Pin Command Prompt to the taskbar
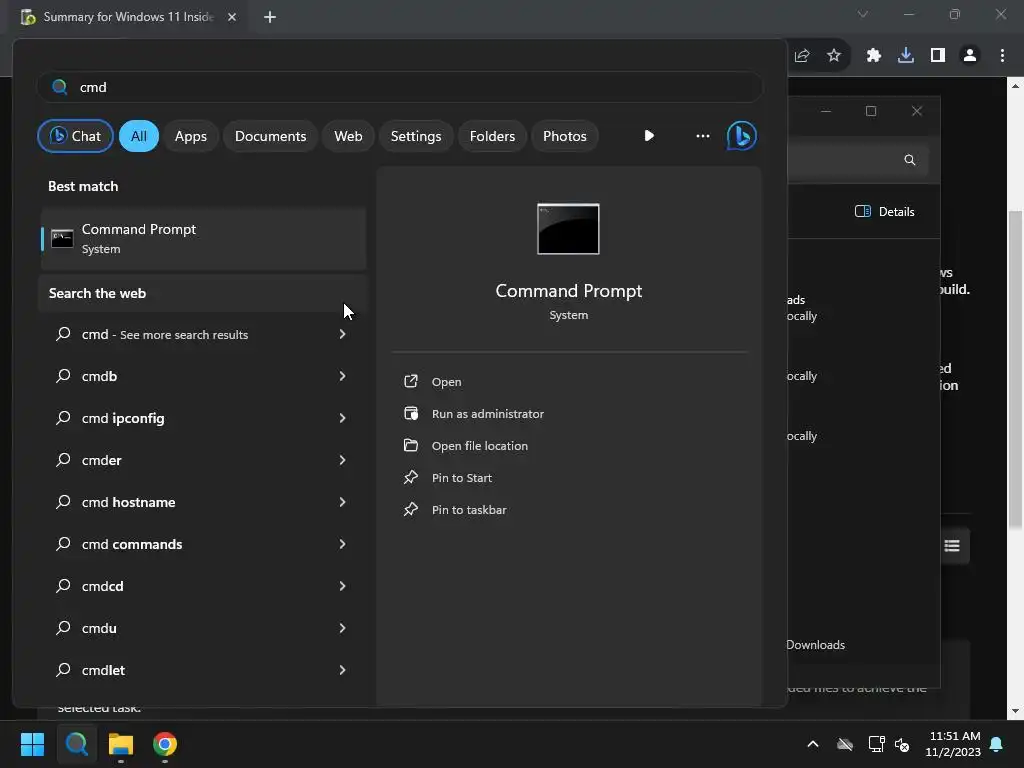1024x768 pixels. click(469, 509)
